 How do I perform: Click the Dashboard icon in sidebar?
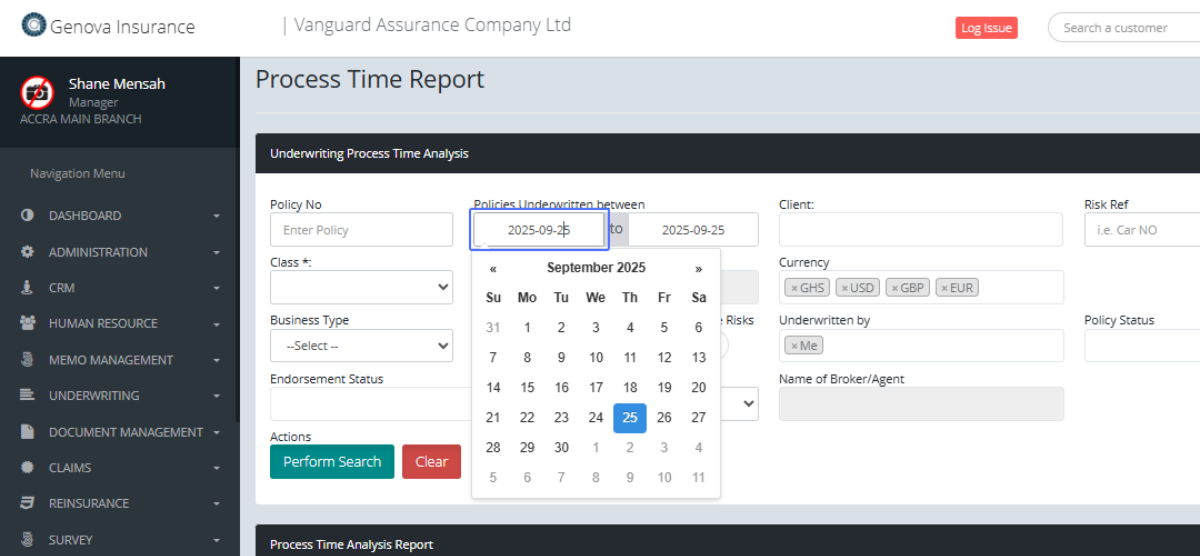click(27, 216)
